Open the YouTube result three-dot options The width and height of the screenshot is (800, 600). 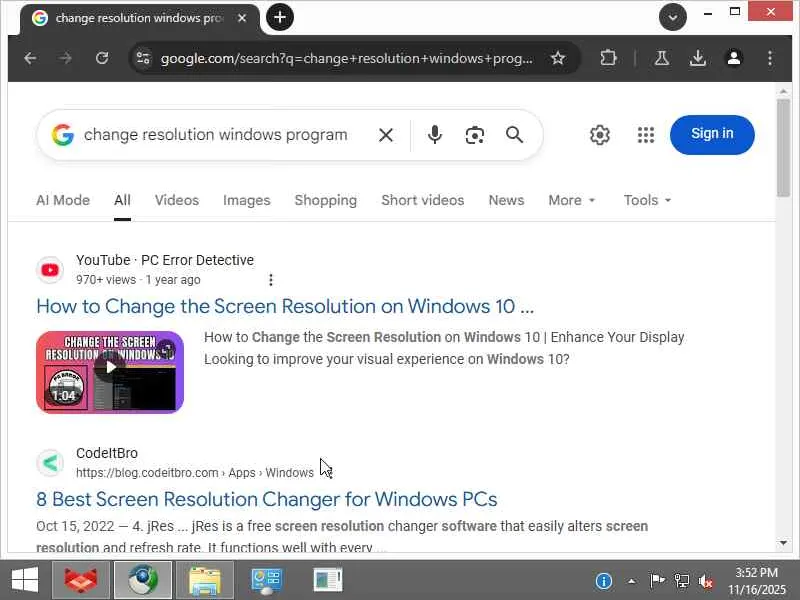coord(270,280)
